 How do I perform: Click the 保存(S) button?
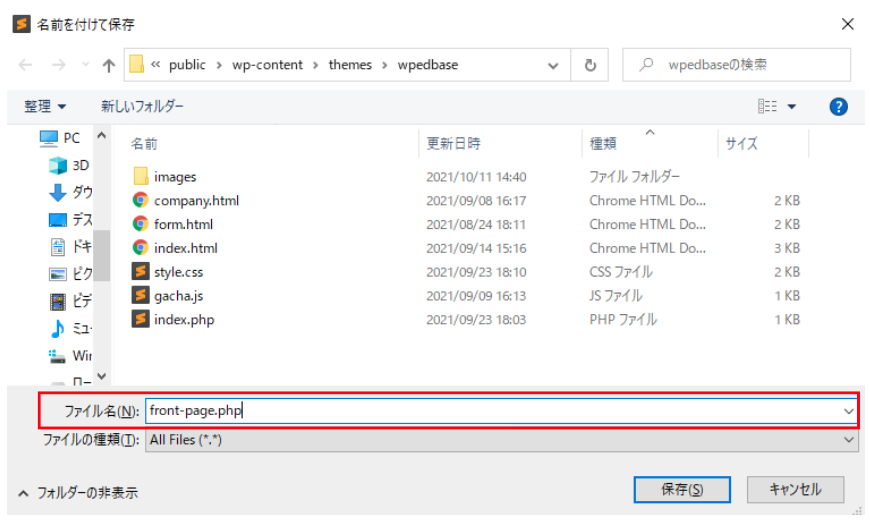pyautogui.click(x=682, y=489)
